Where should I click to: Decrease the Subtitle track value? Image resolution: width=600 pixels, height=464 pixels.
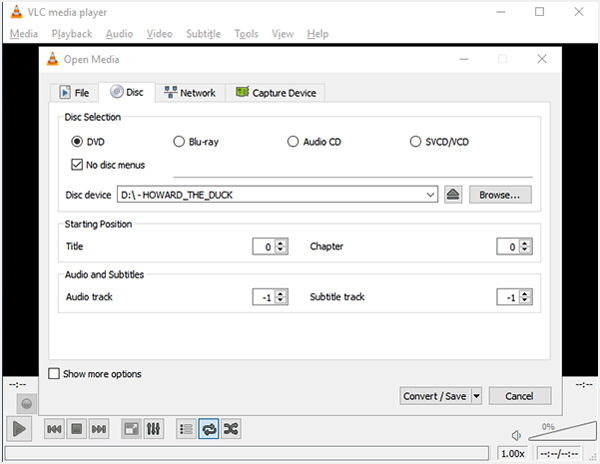coord(525,300)
